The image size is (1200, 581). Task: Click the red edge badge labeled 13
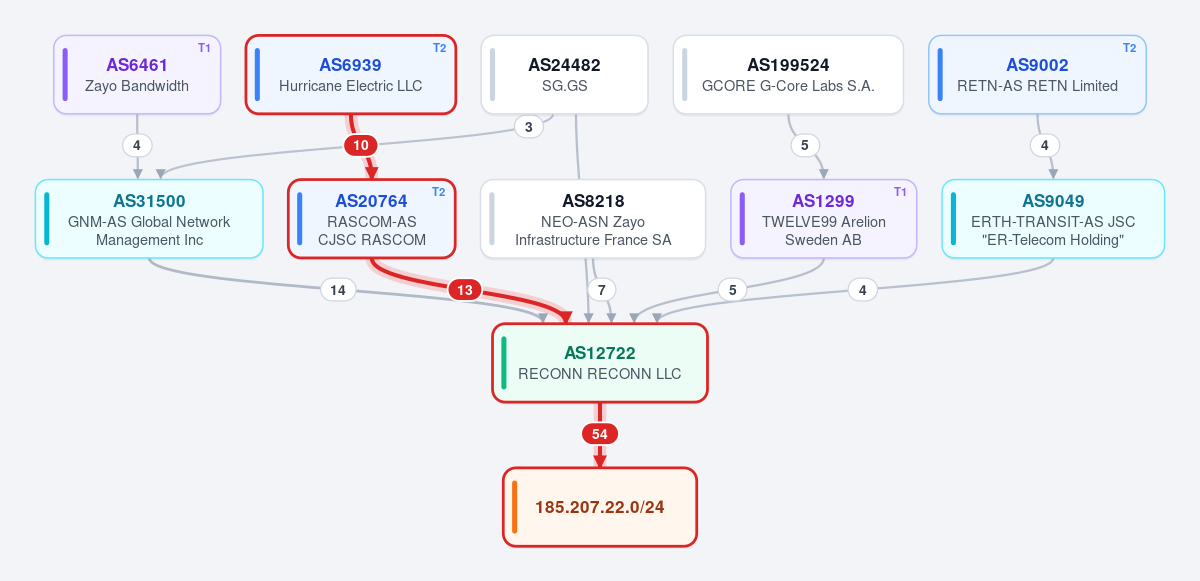[464, 290]
